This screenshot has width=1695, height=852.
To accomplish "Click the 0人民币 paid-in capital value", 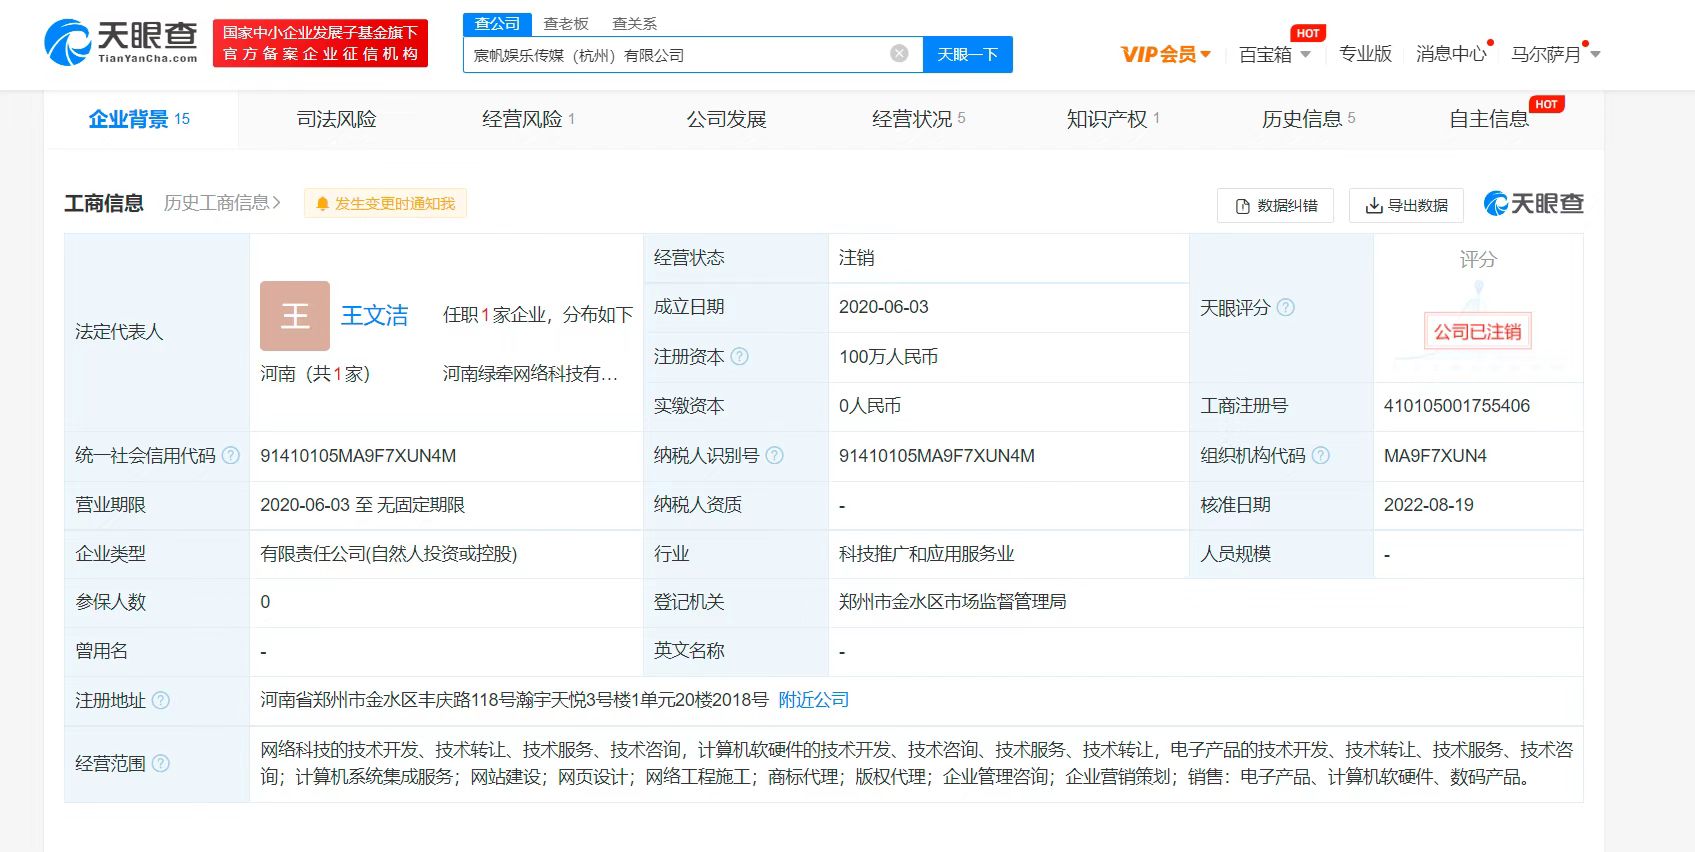I will [x=870, y=406].
